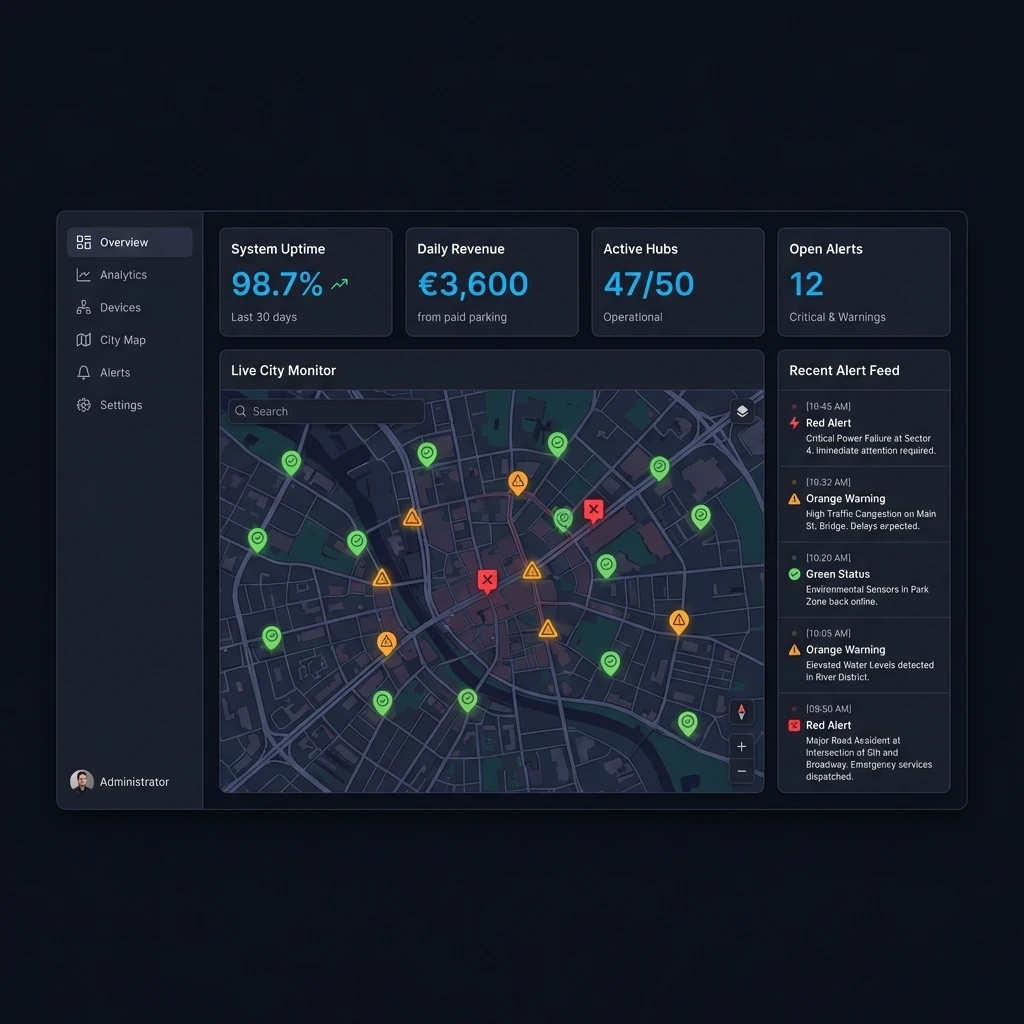The width and height of the screenshot is (1024, 1024).
Task: Click the Active Hubs 47/50 card
Action: (678, 283)
